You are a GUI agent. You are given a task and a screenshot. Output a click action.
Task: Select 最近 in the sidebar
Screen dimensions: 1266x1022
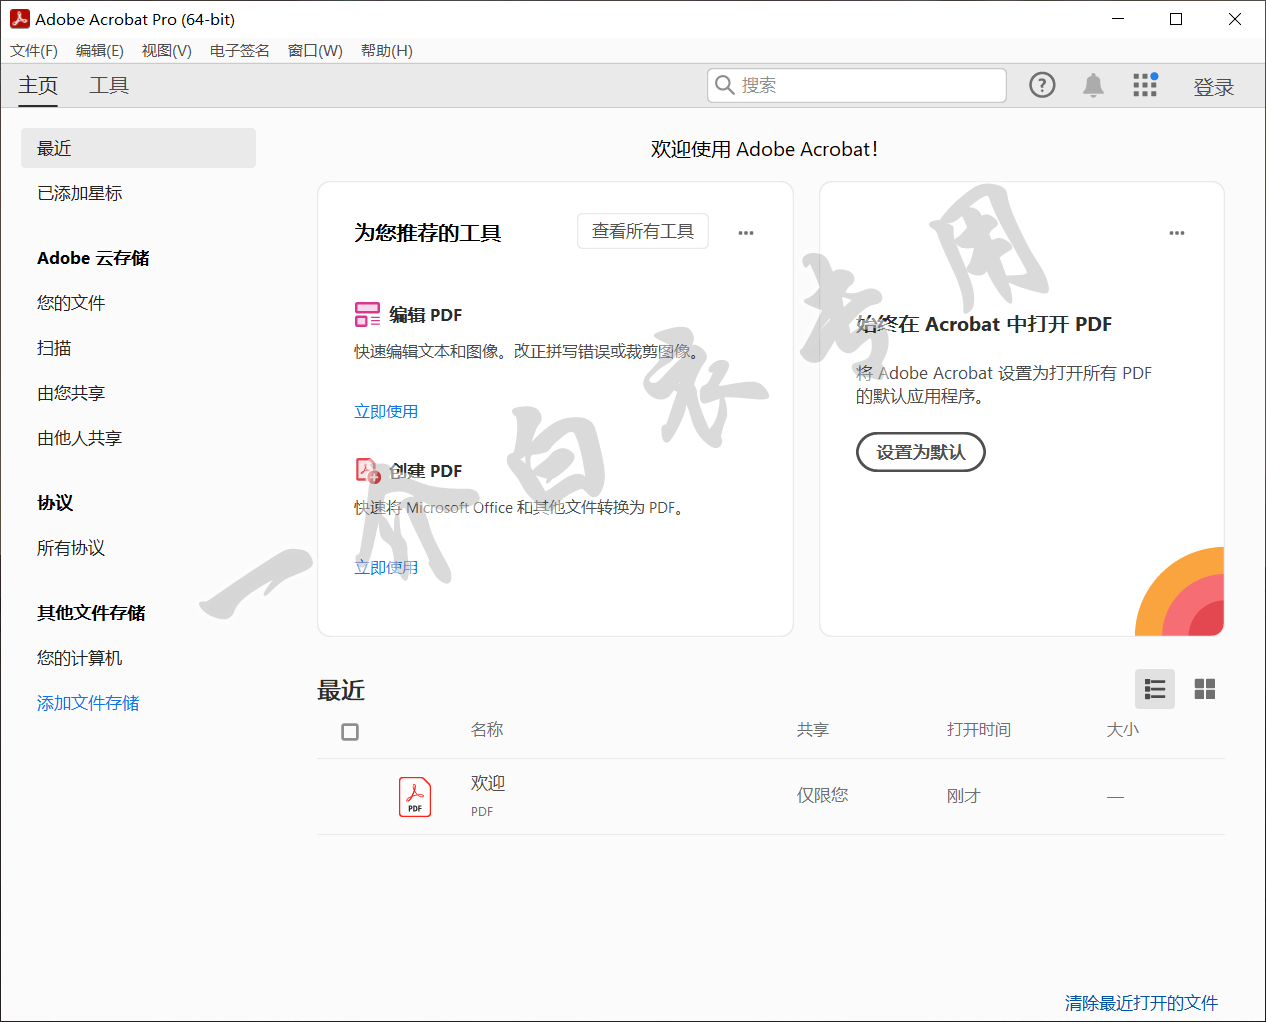(138, 148)
